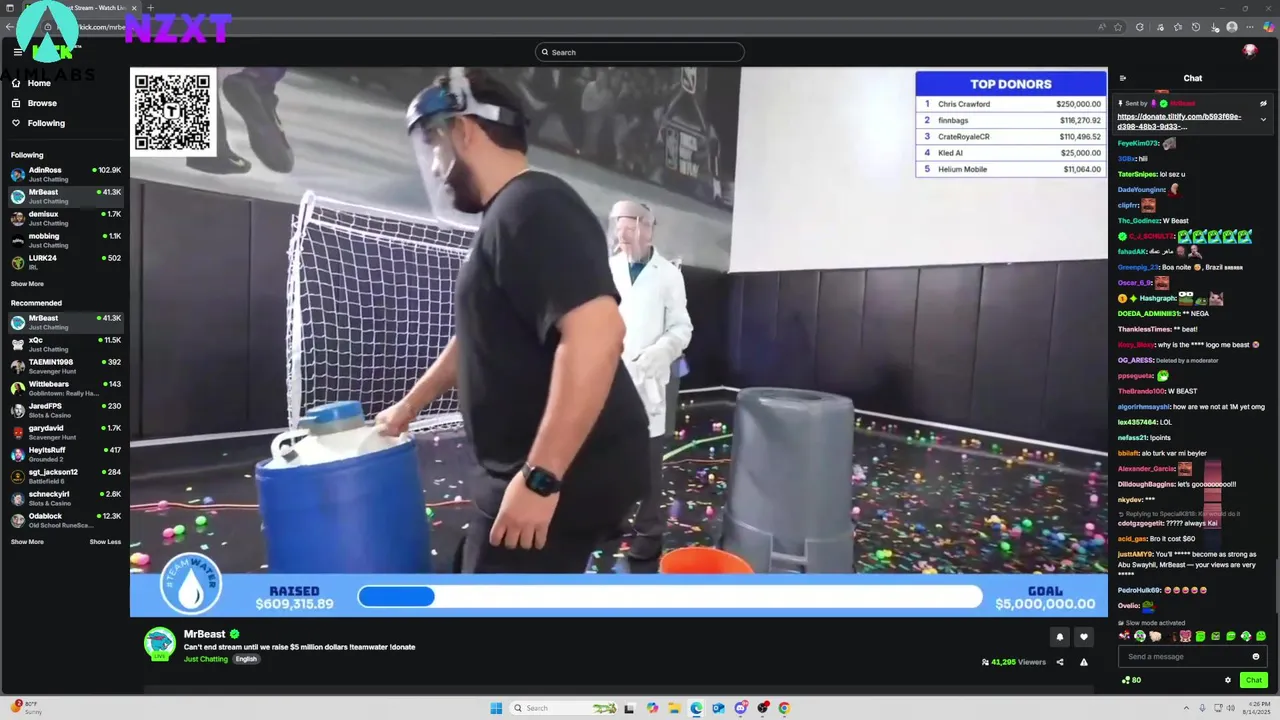Open taskbar volume control icon
1280x720 pixels.
[x=1231, y=708]
